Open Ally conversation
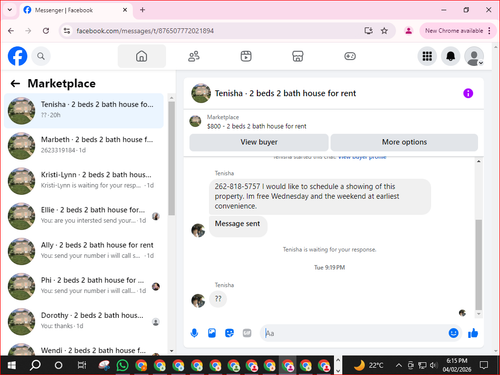Image resolution: width=500 pixels, height=375 pixels. (x=84, y=251)
